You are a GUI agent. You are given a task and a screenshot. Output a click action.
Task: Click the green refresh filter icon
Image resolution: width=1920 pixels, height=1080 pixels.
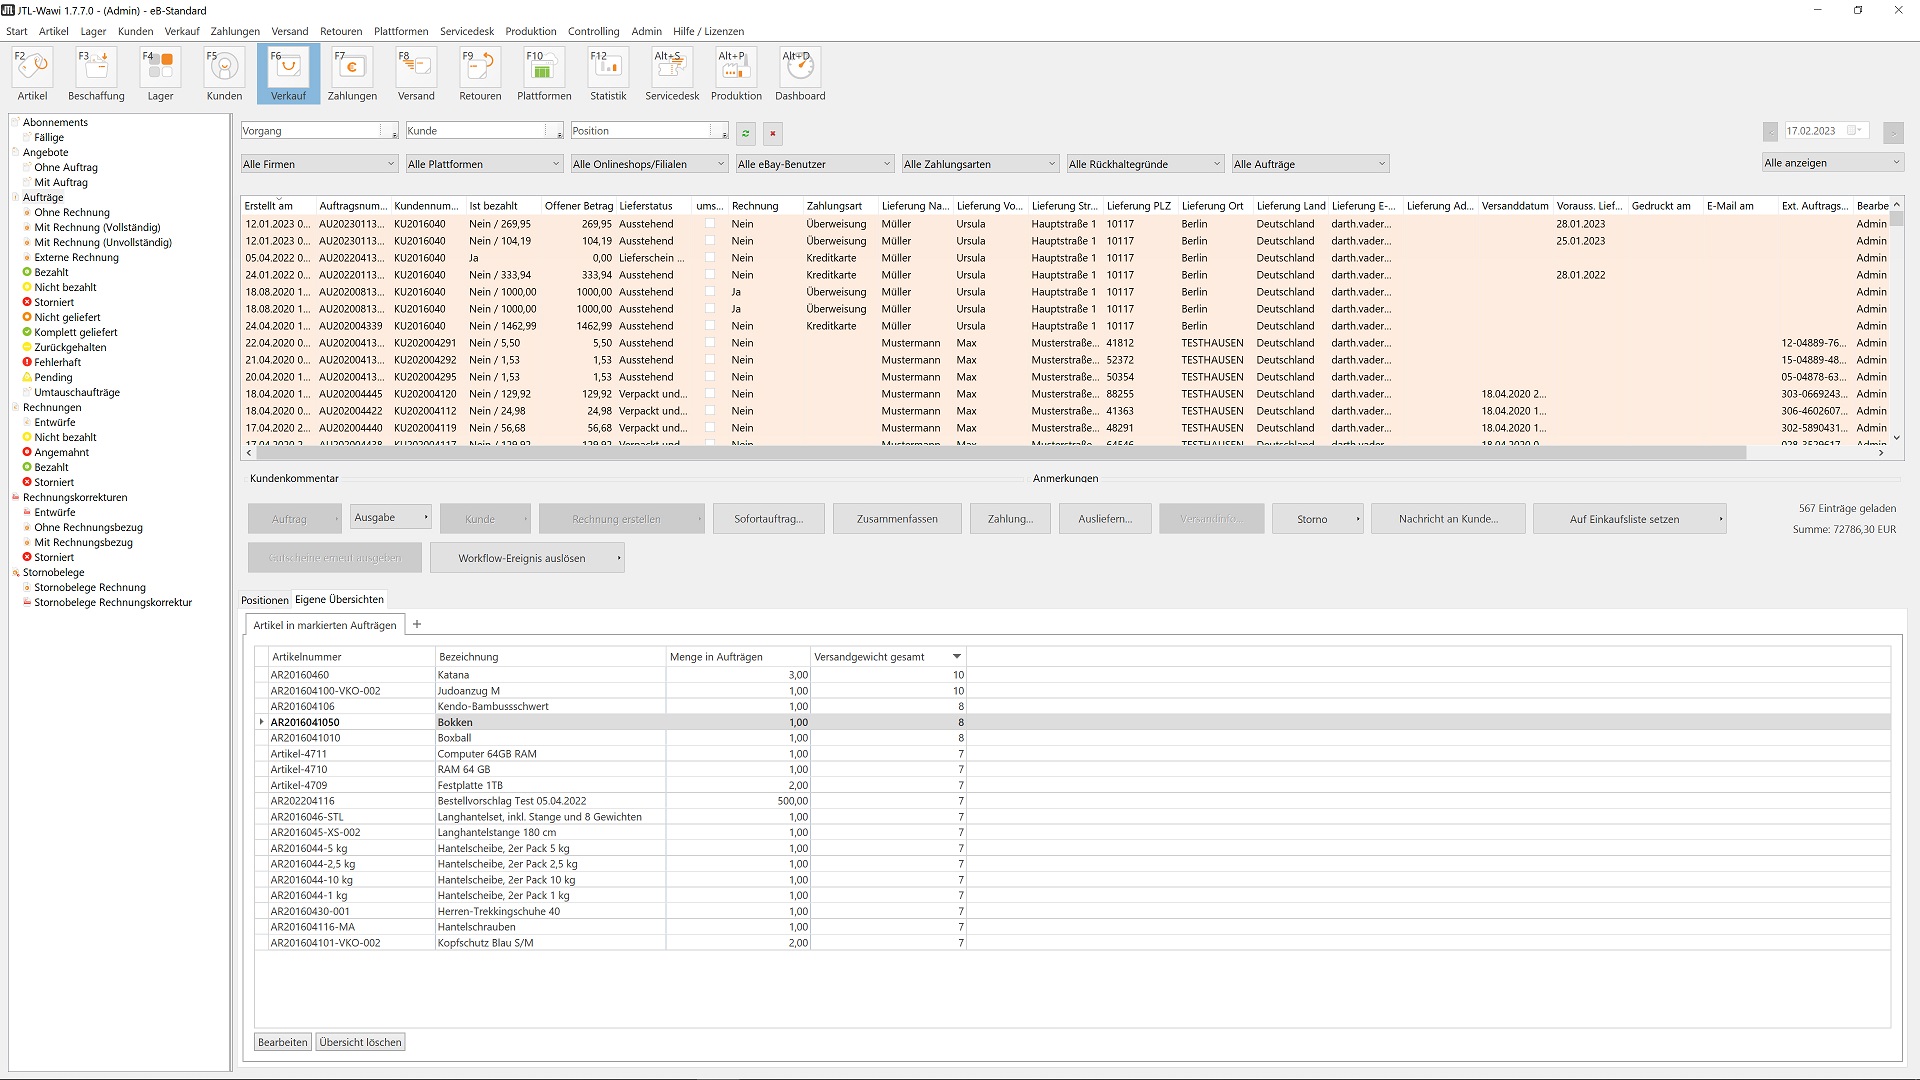pyautogui.click(x=745, y=133)
